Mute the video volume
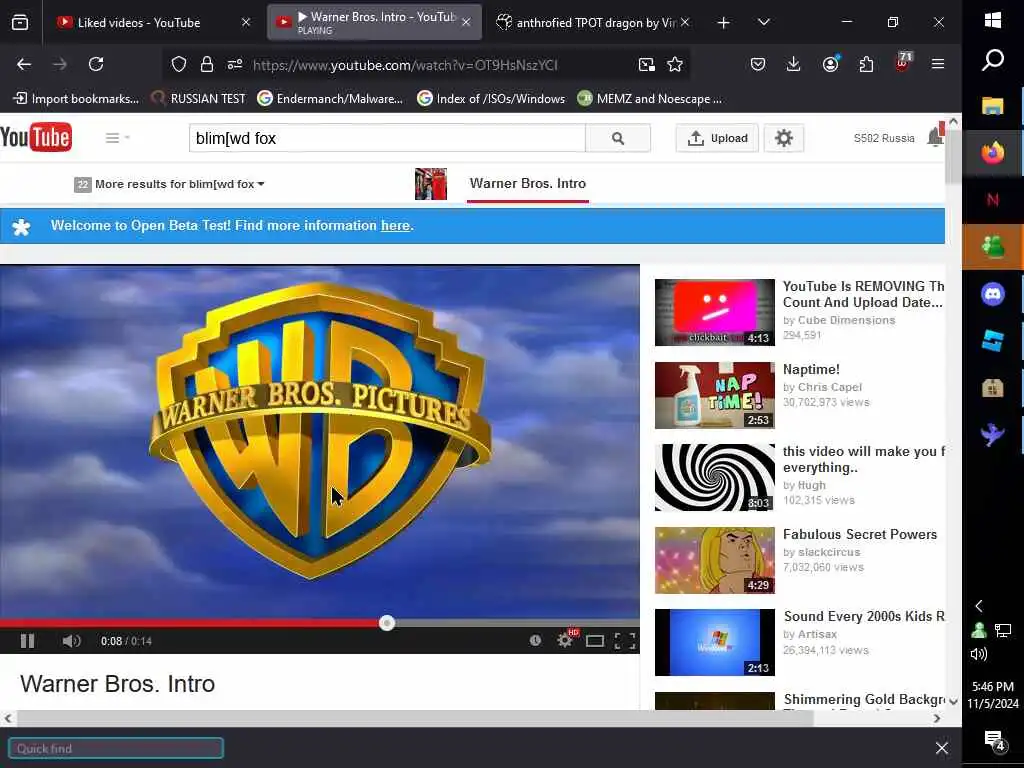The width and height of the screenshot is (1024, 768). click(71, 641)
